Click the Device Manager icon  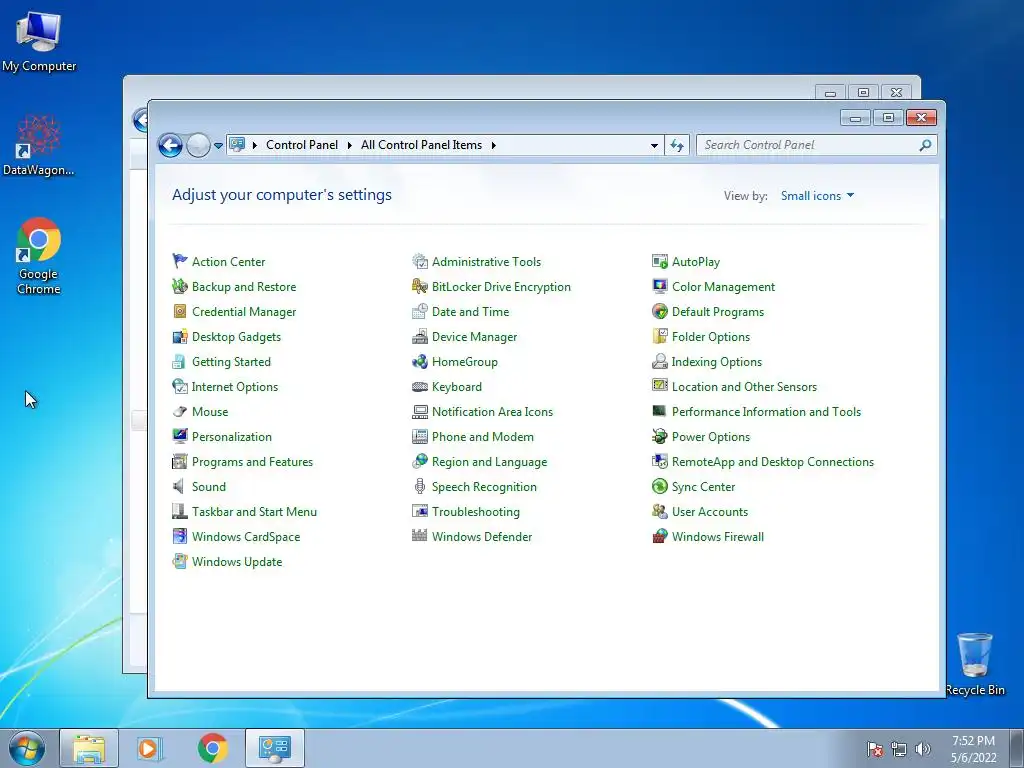[420, 336]
